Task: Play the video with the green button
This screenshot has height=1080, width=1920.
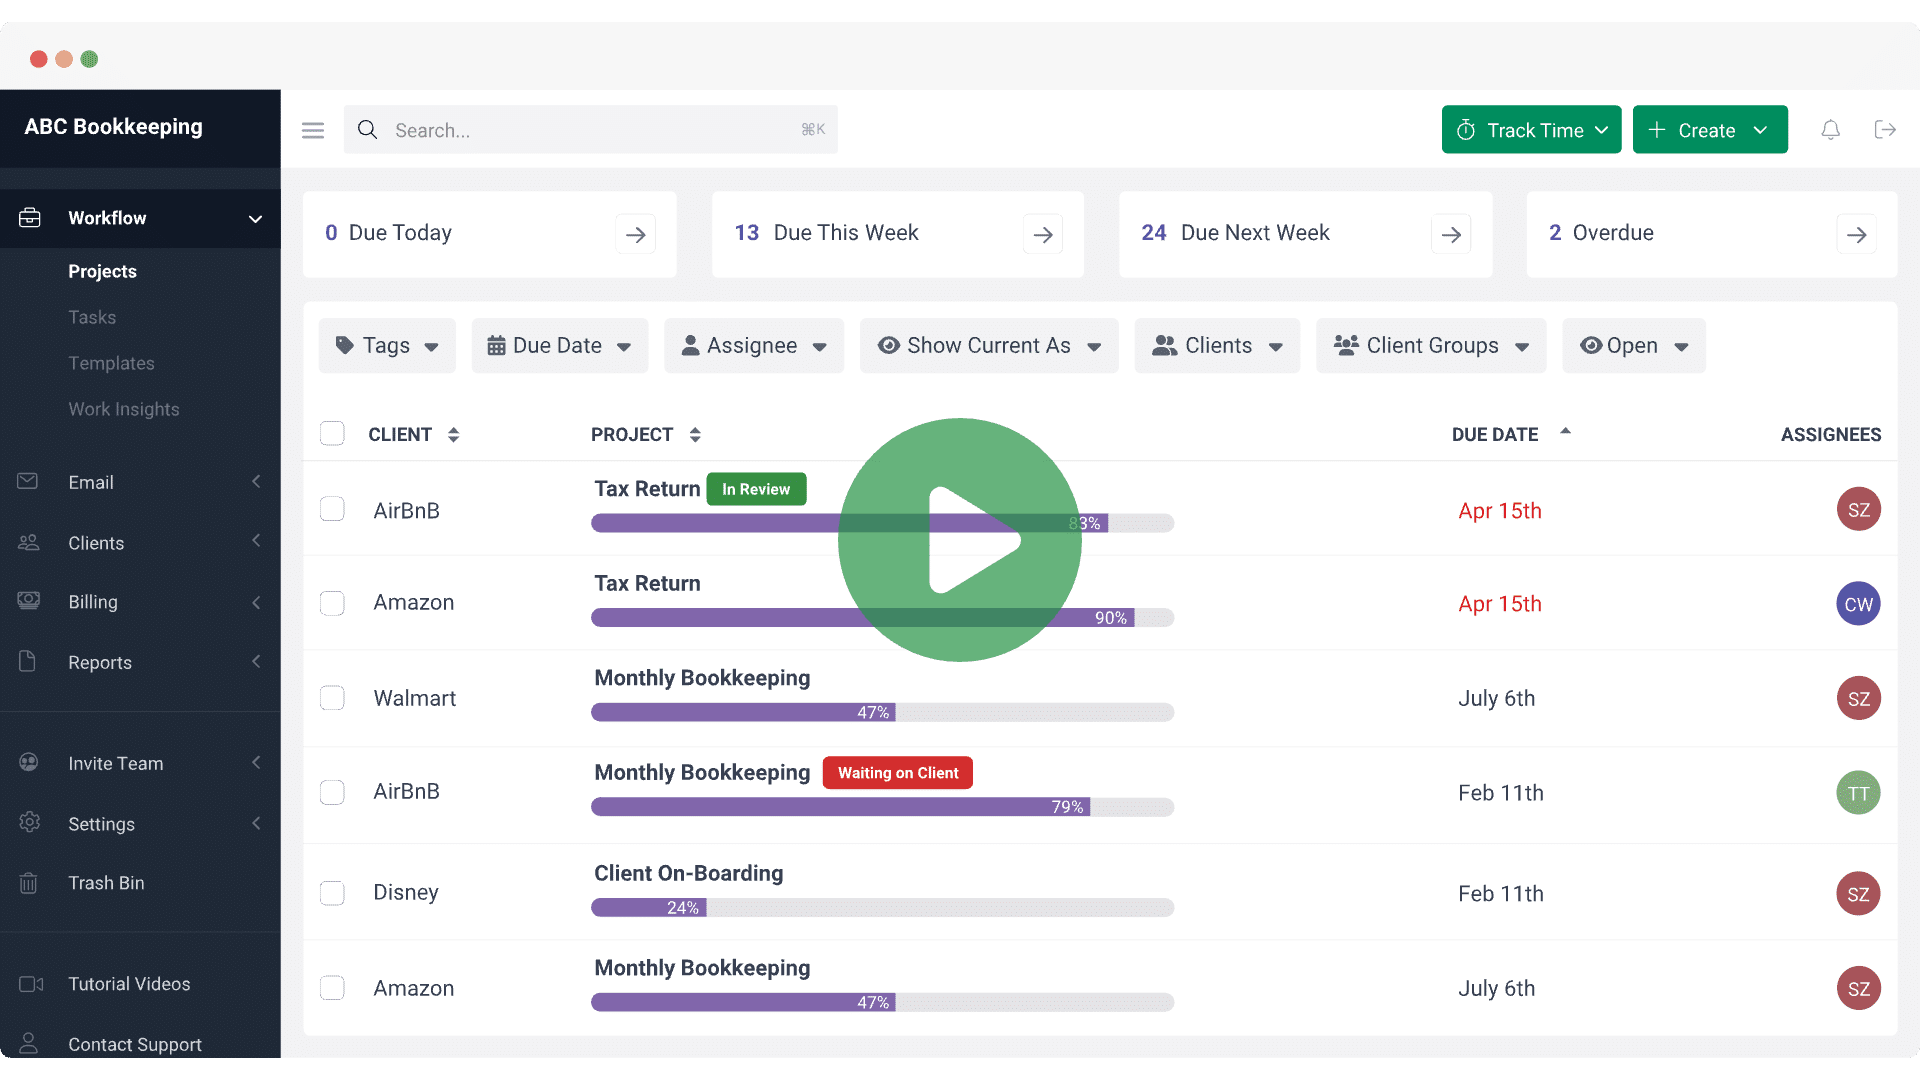Action: [959, 540]
